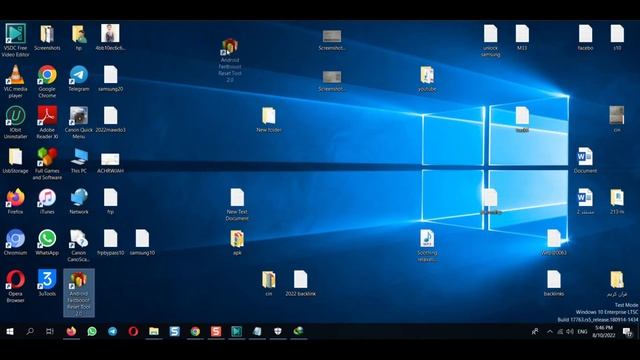This screenshot has height=360, width=640.
Task: Select the 2022mawdo3 file
Action: click(110, 119)
